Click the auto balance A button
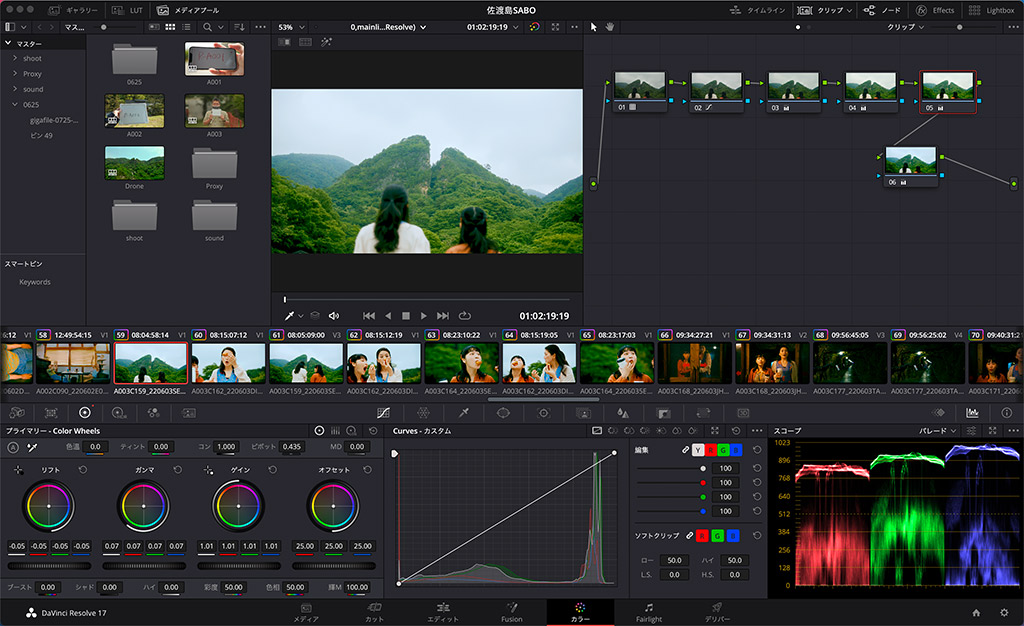Viewport: 1024px width, 626px height. point(13,447)
